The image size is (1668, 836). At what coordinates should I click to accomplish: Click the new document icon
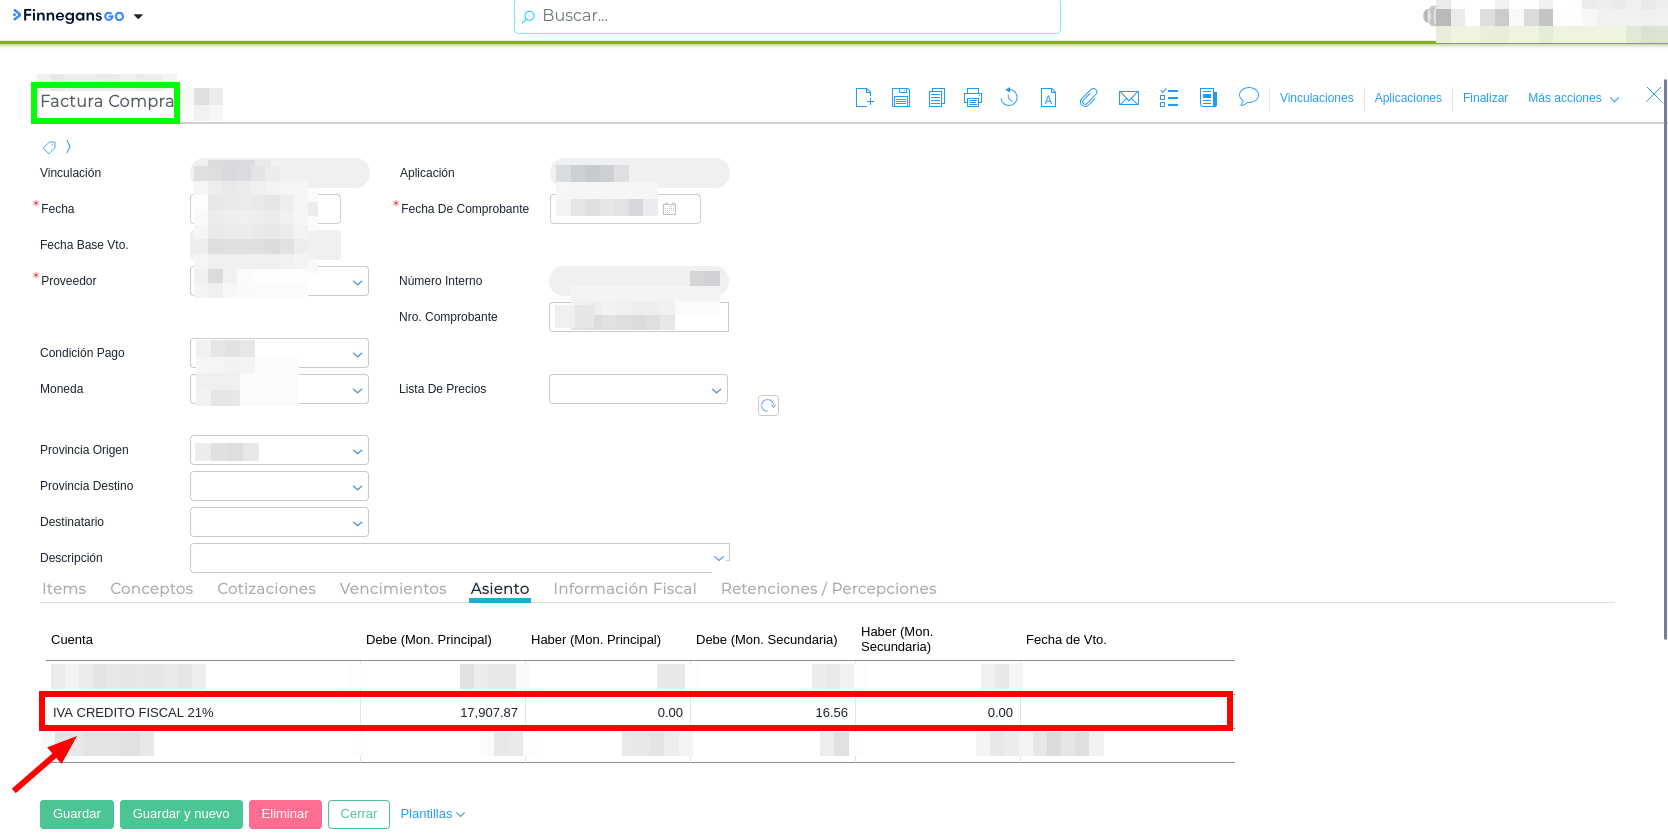[x=864, y=98]
